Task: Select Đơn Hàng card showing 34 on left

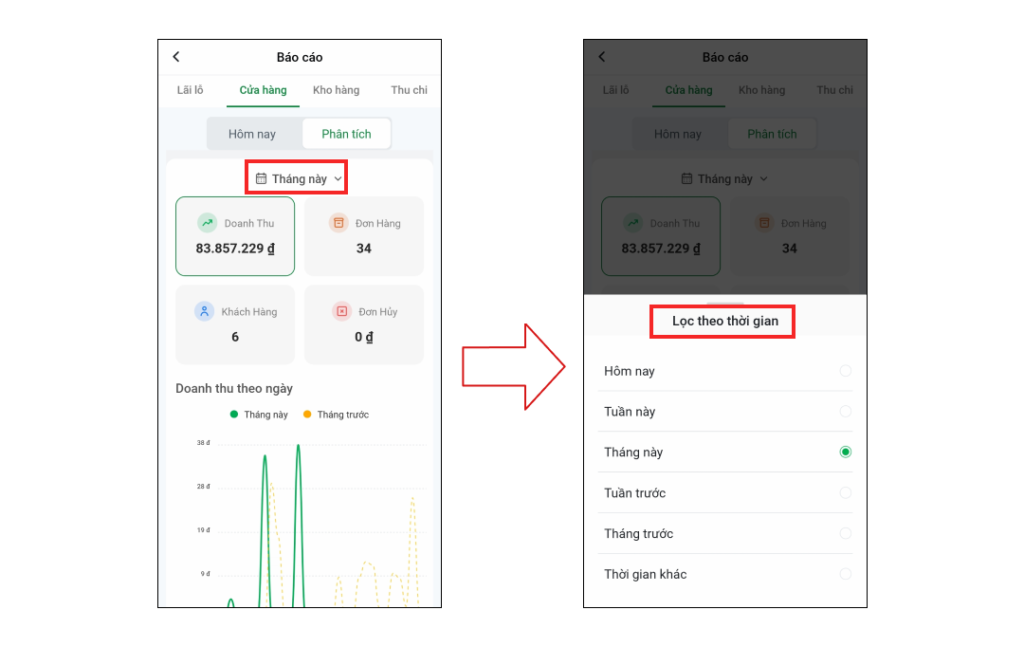Action: coord(364,236)
